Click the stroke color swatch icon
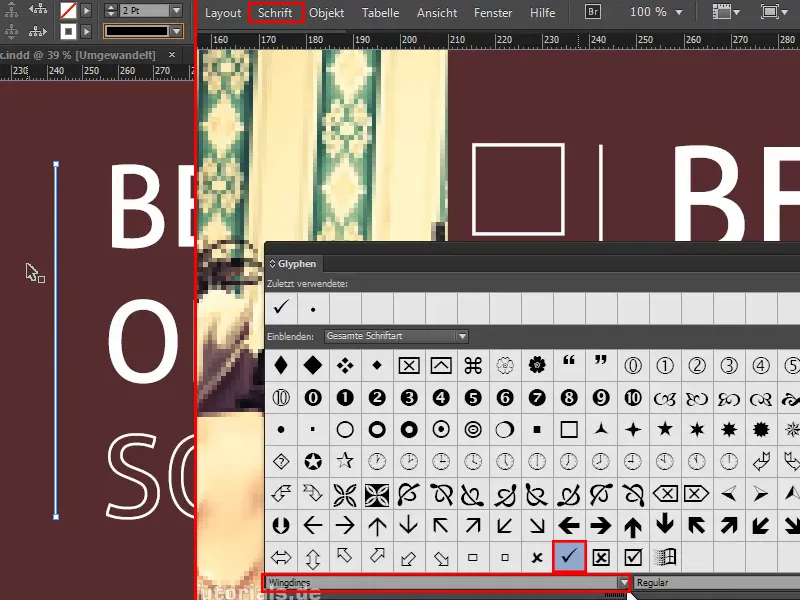Viewport: 800px width, 600px height. [68, 32]
